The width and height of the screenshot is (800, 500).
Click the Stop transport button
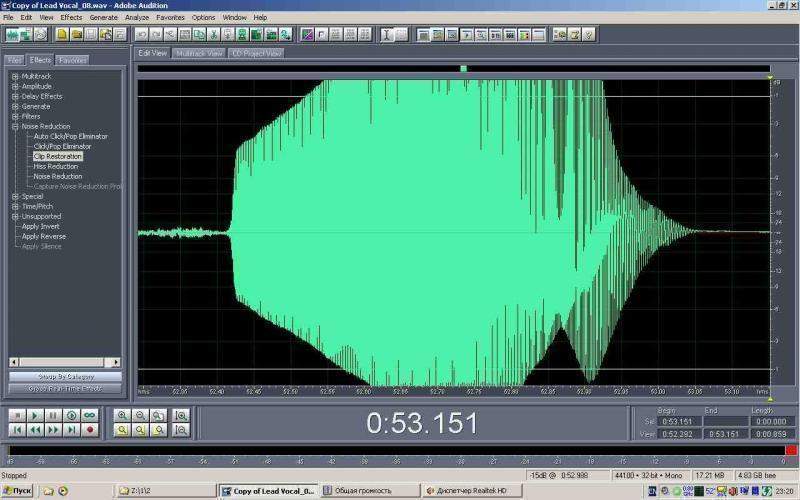[17, 415]
